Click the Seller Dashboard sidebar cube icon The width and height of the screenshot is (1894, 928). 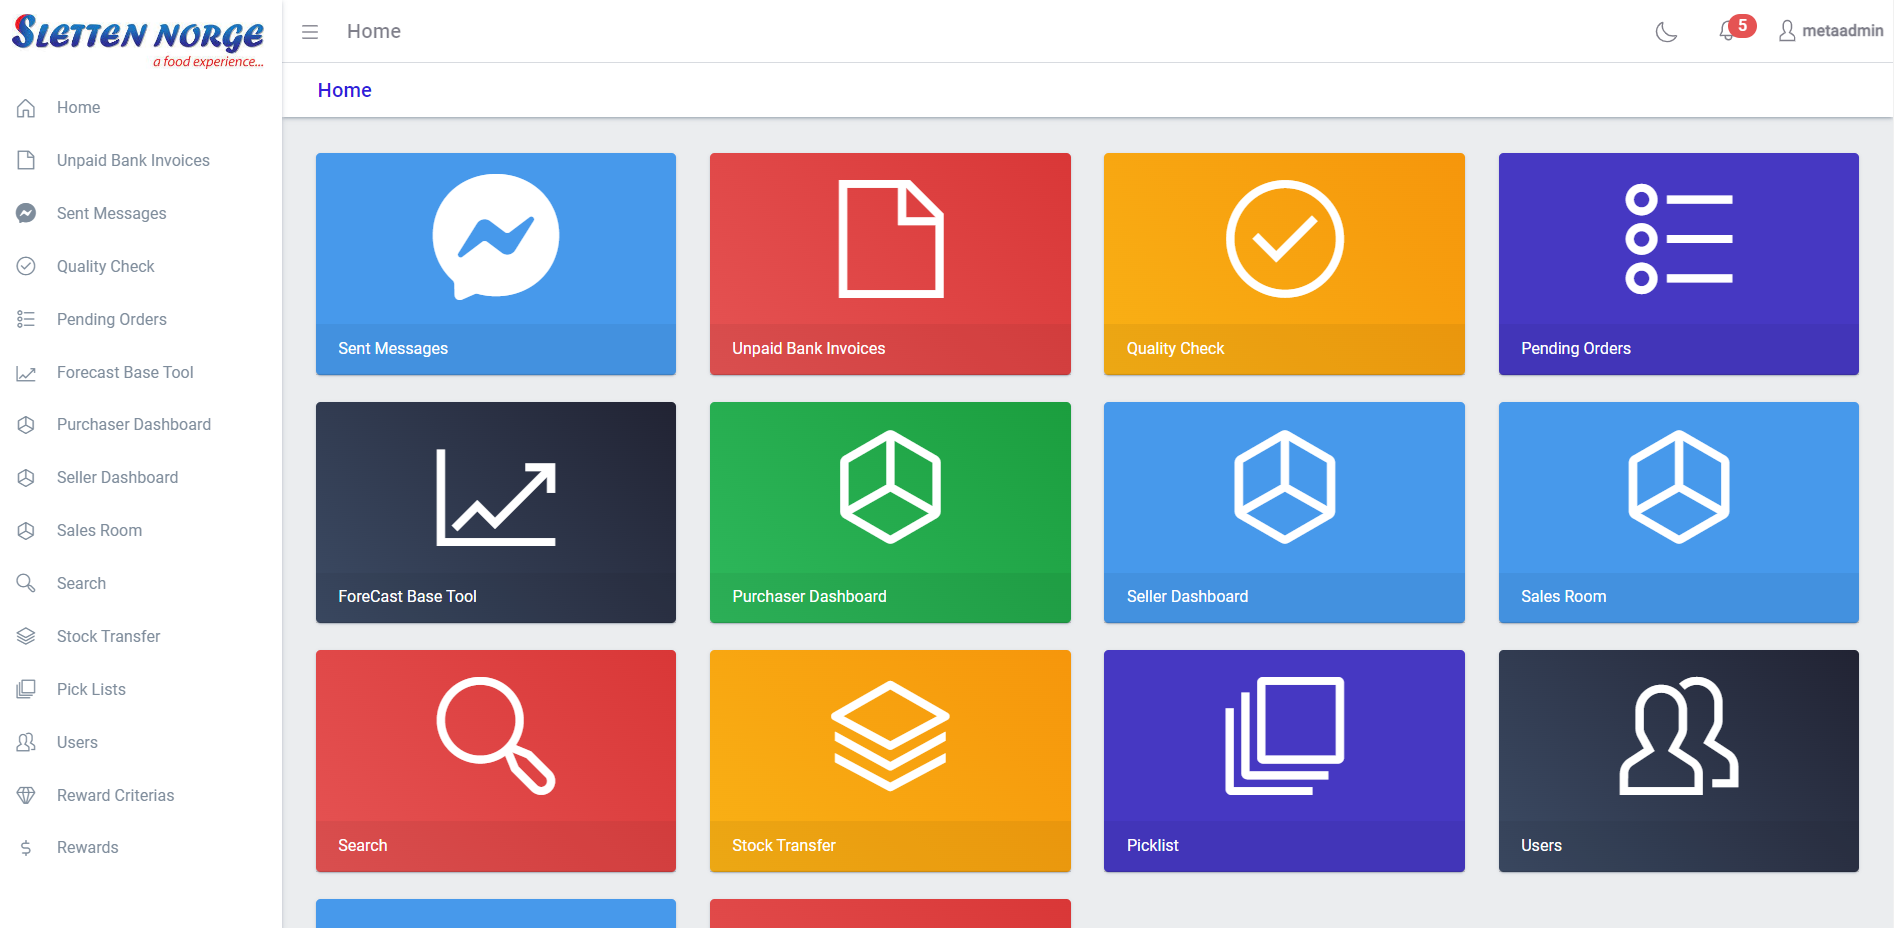(26, 478)
